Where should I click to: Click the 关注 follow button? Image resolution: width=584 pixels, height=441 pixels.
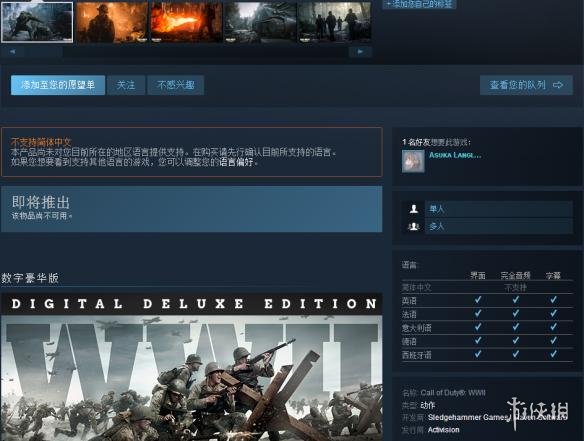126,85
